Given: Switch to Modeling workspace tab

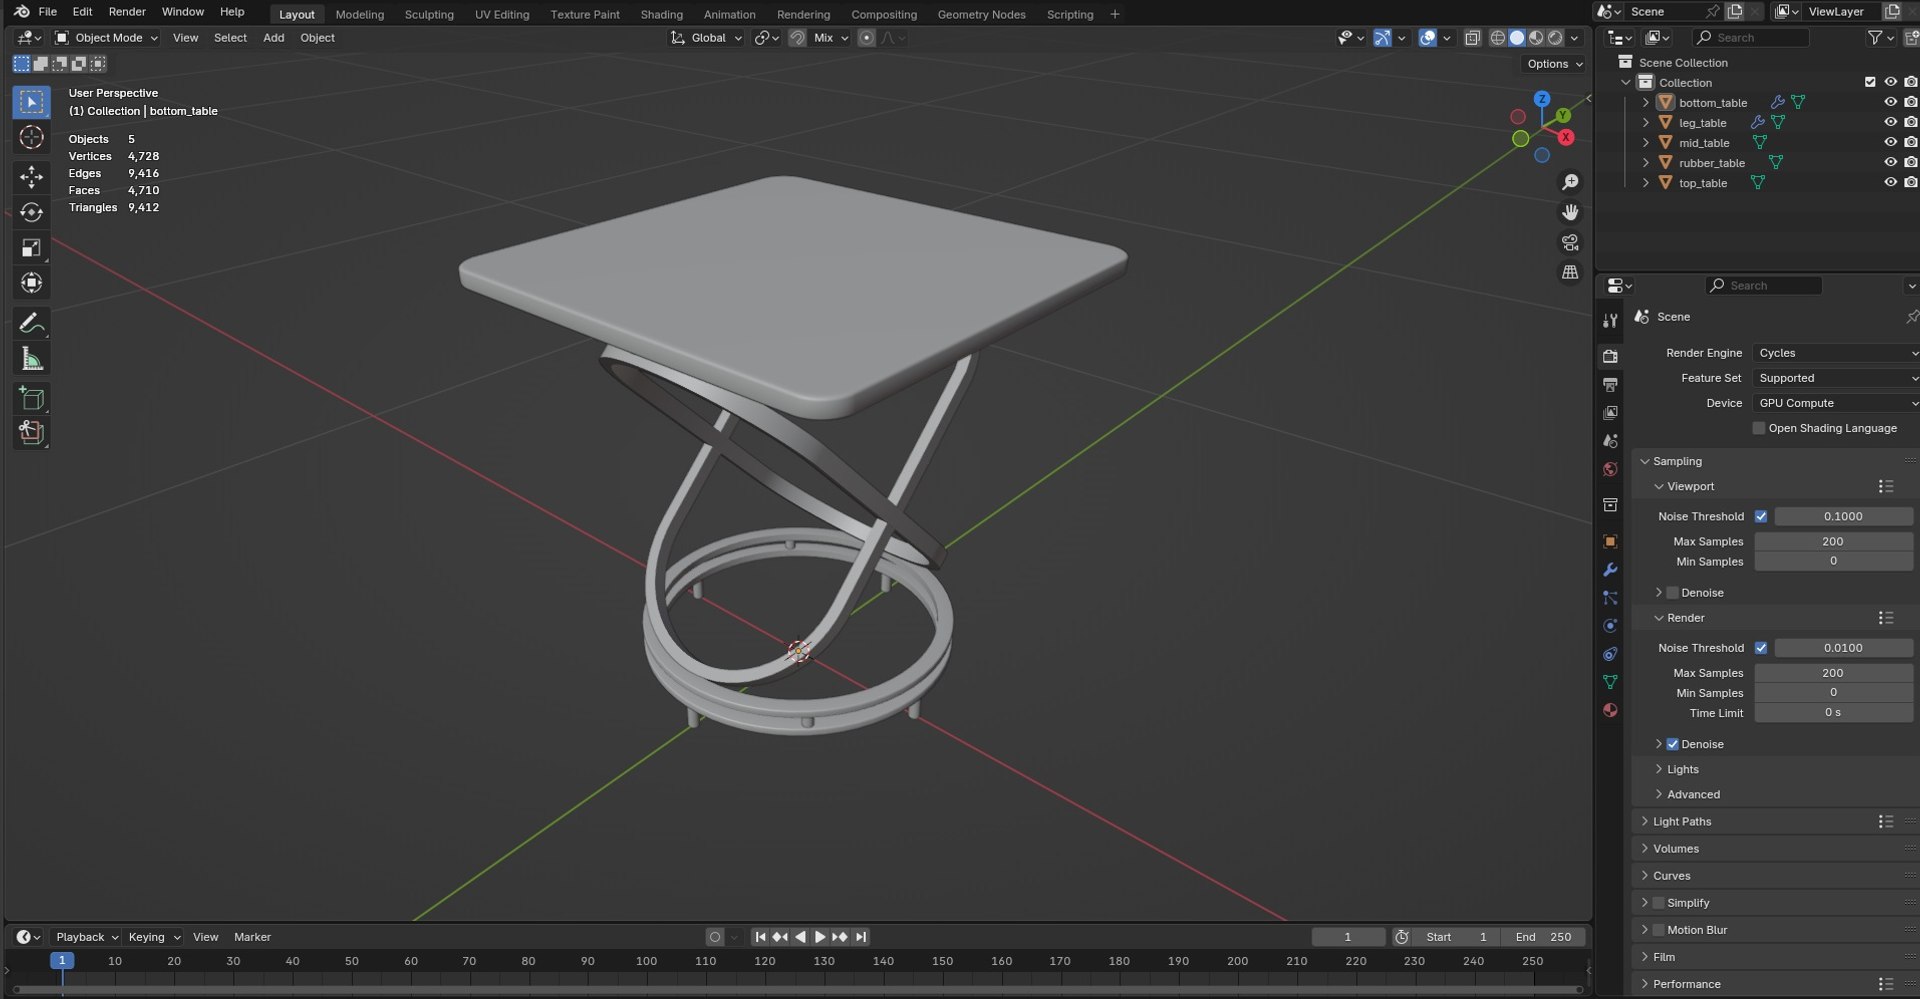Looking at the screenshot, I should 359,14.
